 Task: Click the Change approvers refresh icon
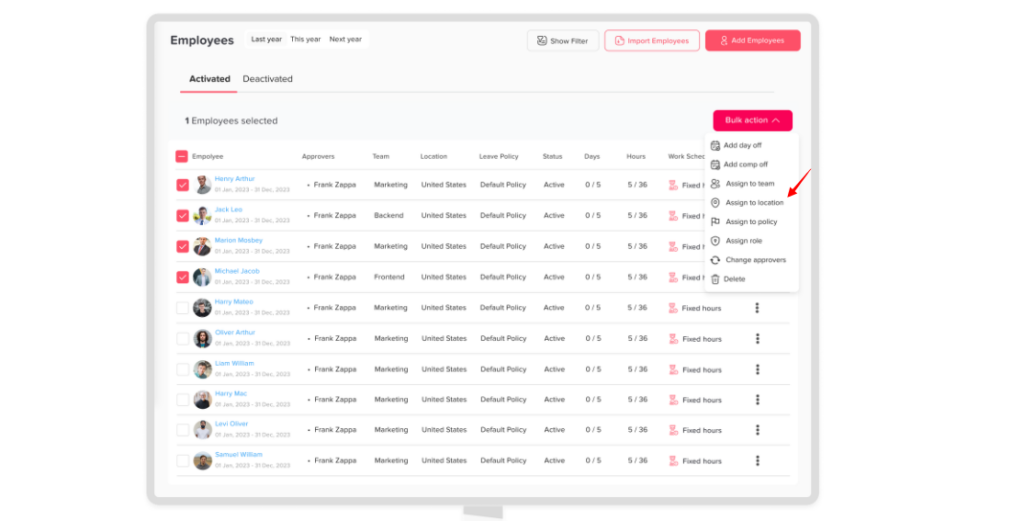coord(715,260)
